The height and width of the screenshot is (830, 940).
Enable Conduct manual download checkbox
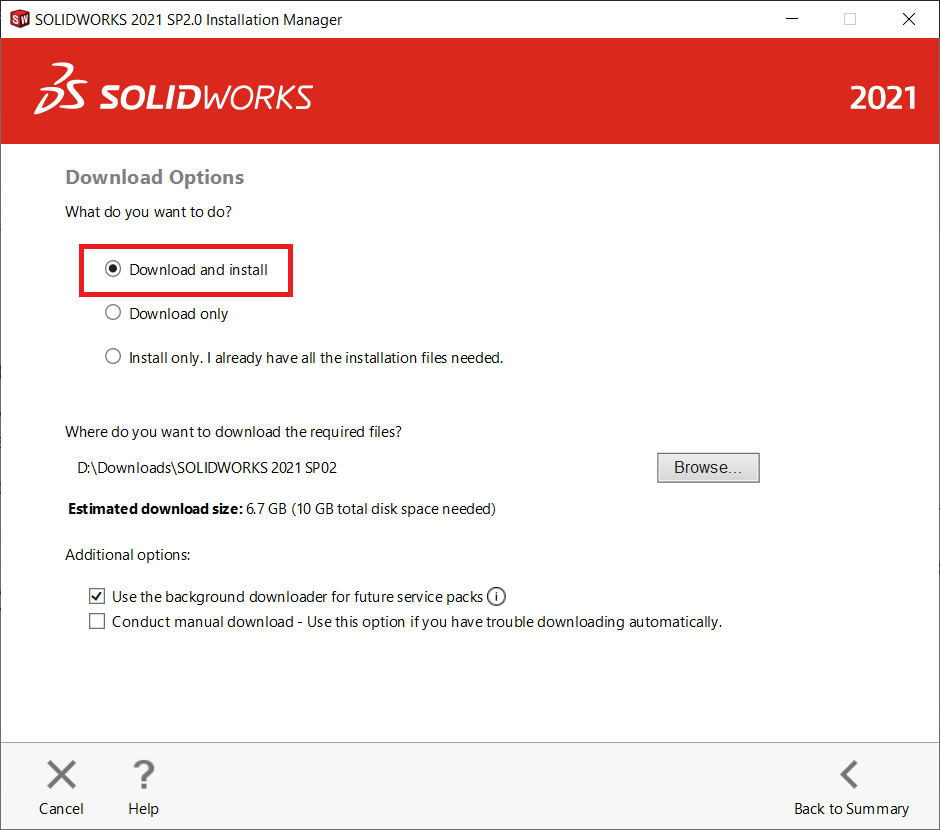click(97, 622)
